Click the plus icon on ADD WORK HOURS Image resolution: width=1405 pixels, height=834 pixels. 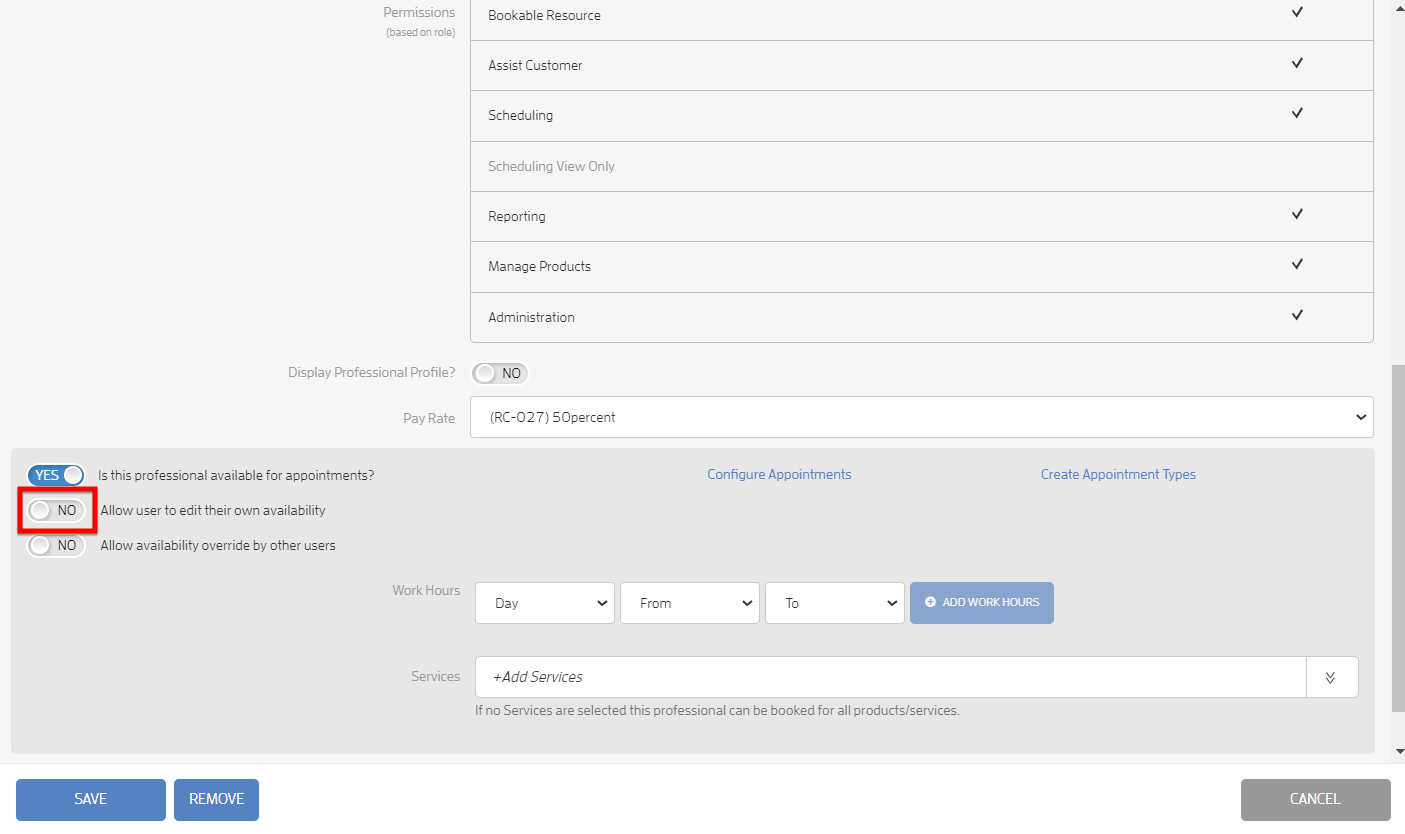point(930,602)
